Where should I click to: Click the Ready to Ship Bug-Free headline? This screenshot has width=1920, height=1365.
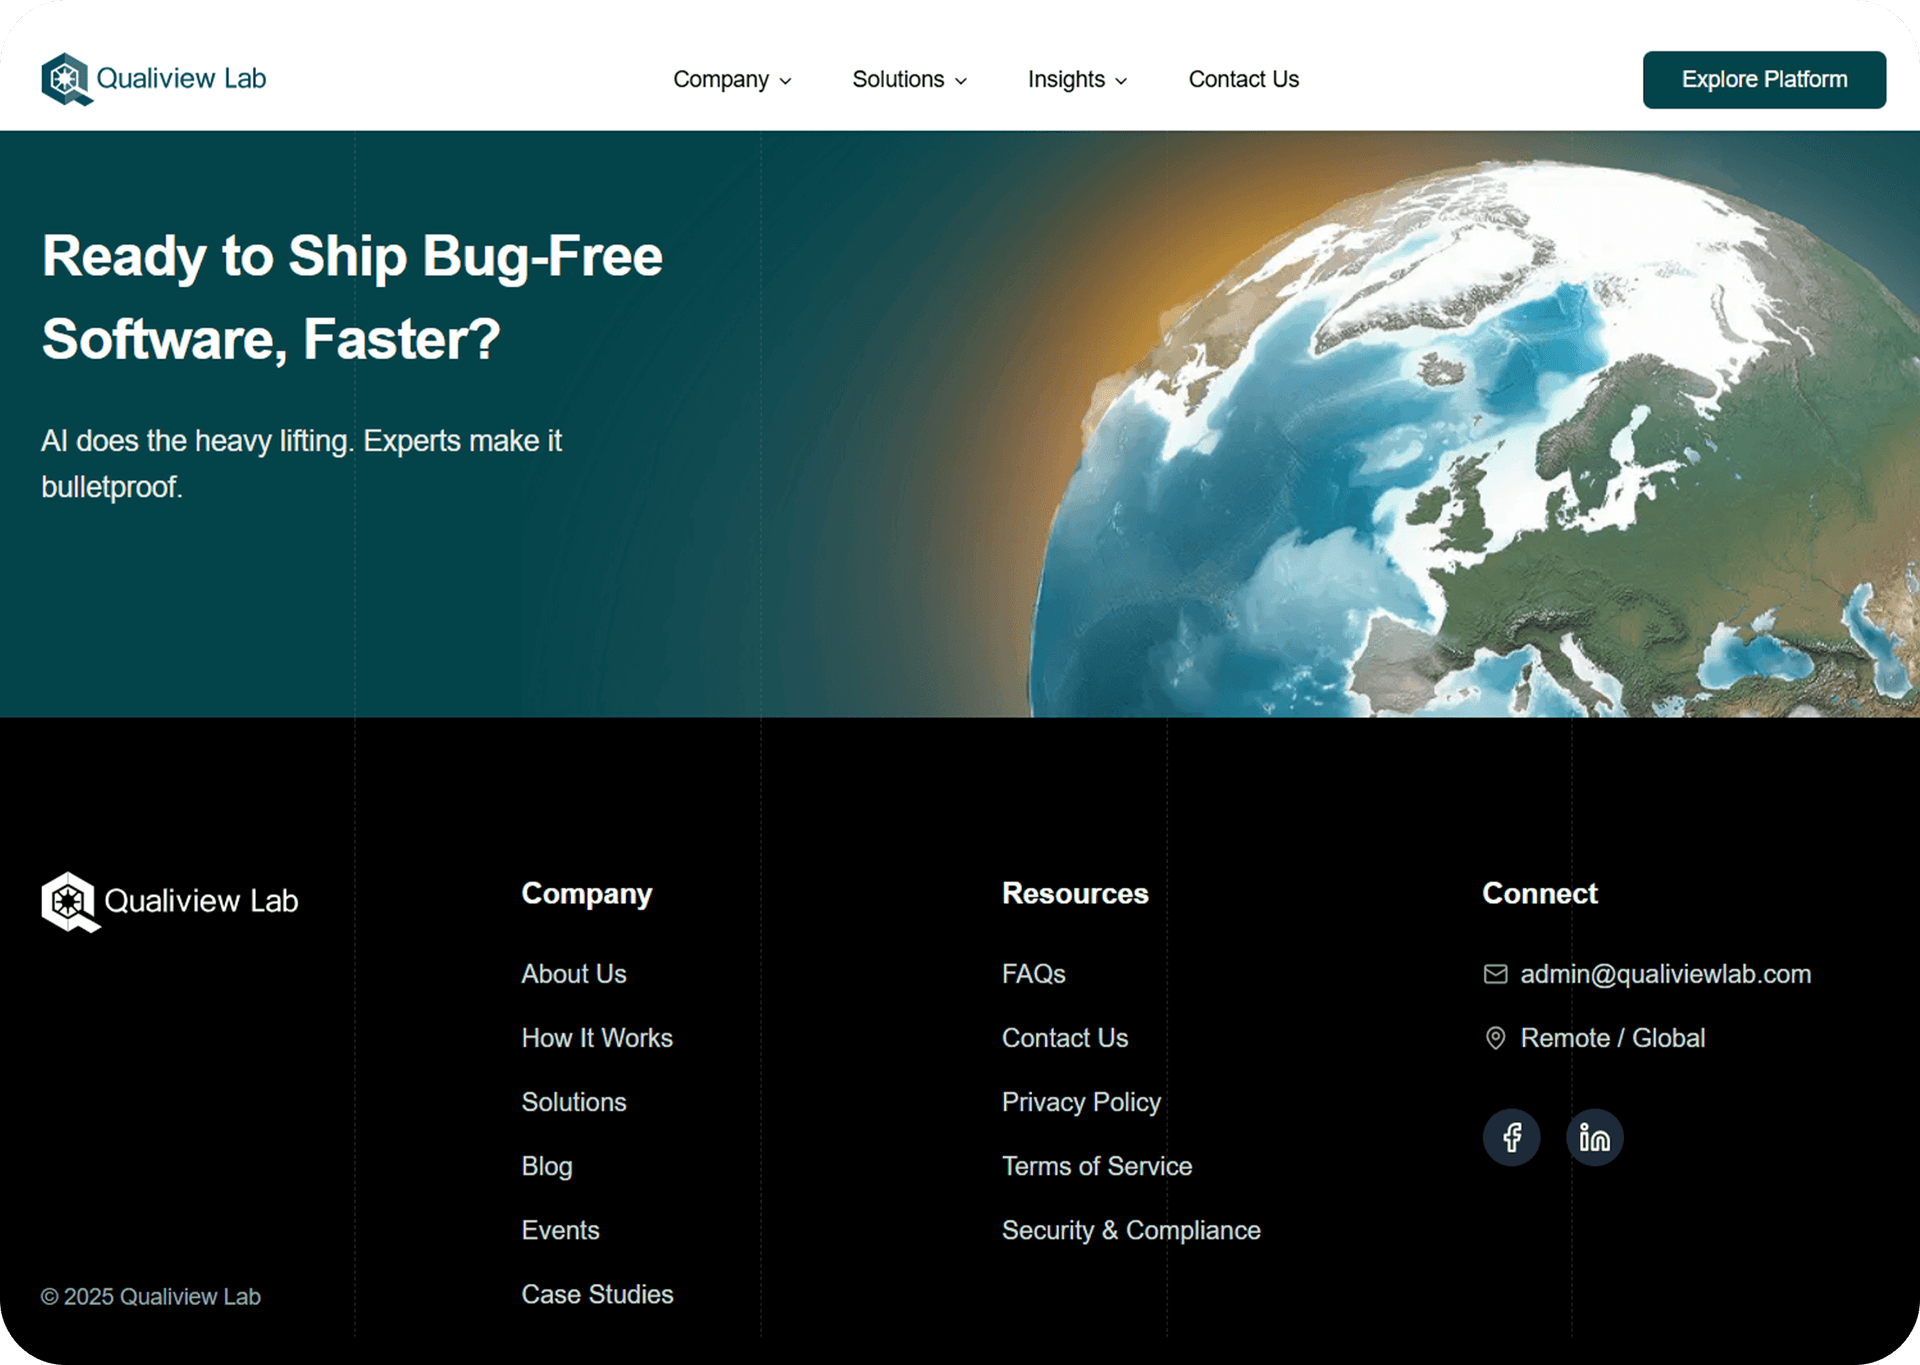[352, 297]
